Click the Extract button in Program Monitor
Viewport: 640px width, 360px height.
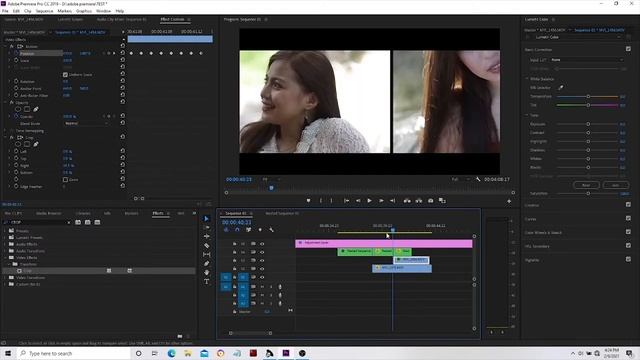pyautogui.click(x=419, y=200)
